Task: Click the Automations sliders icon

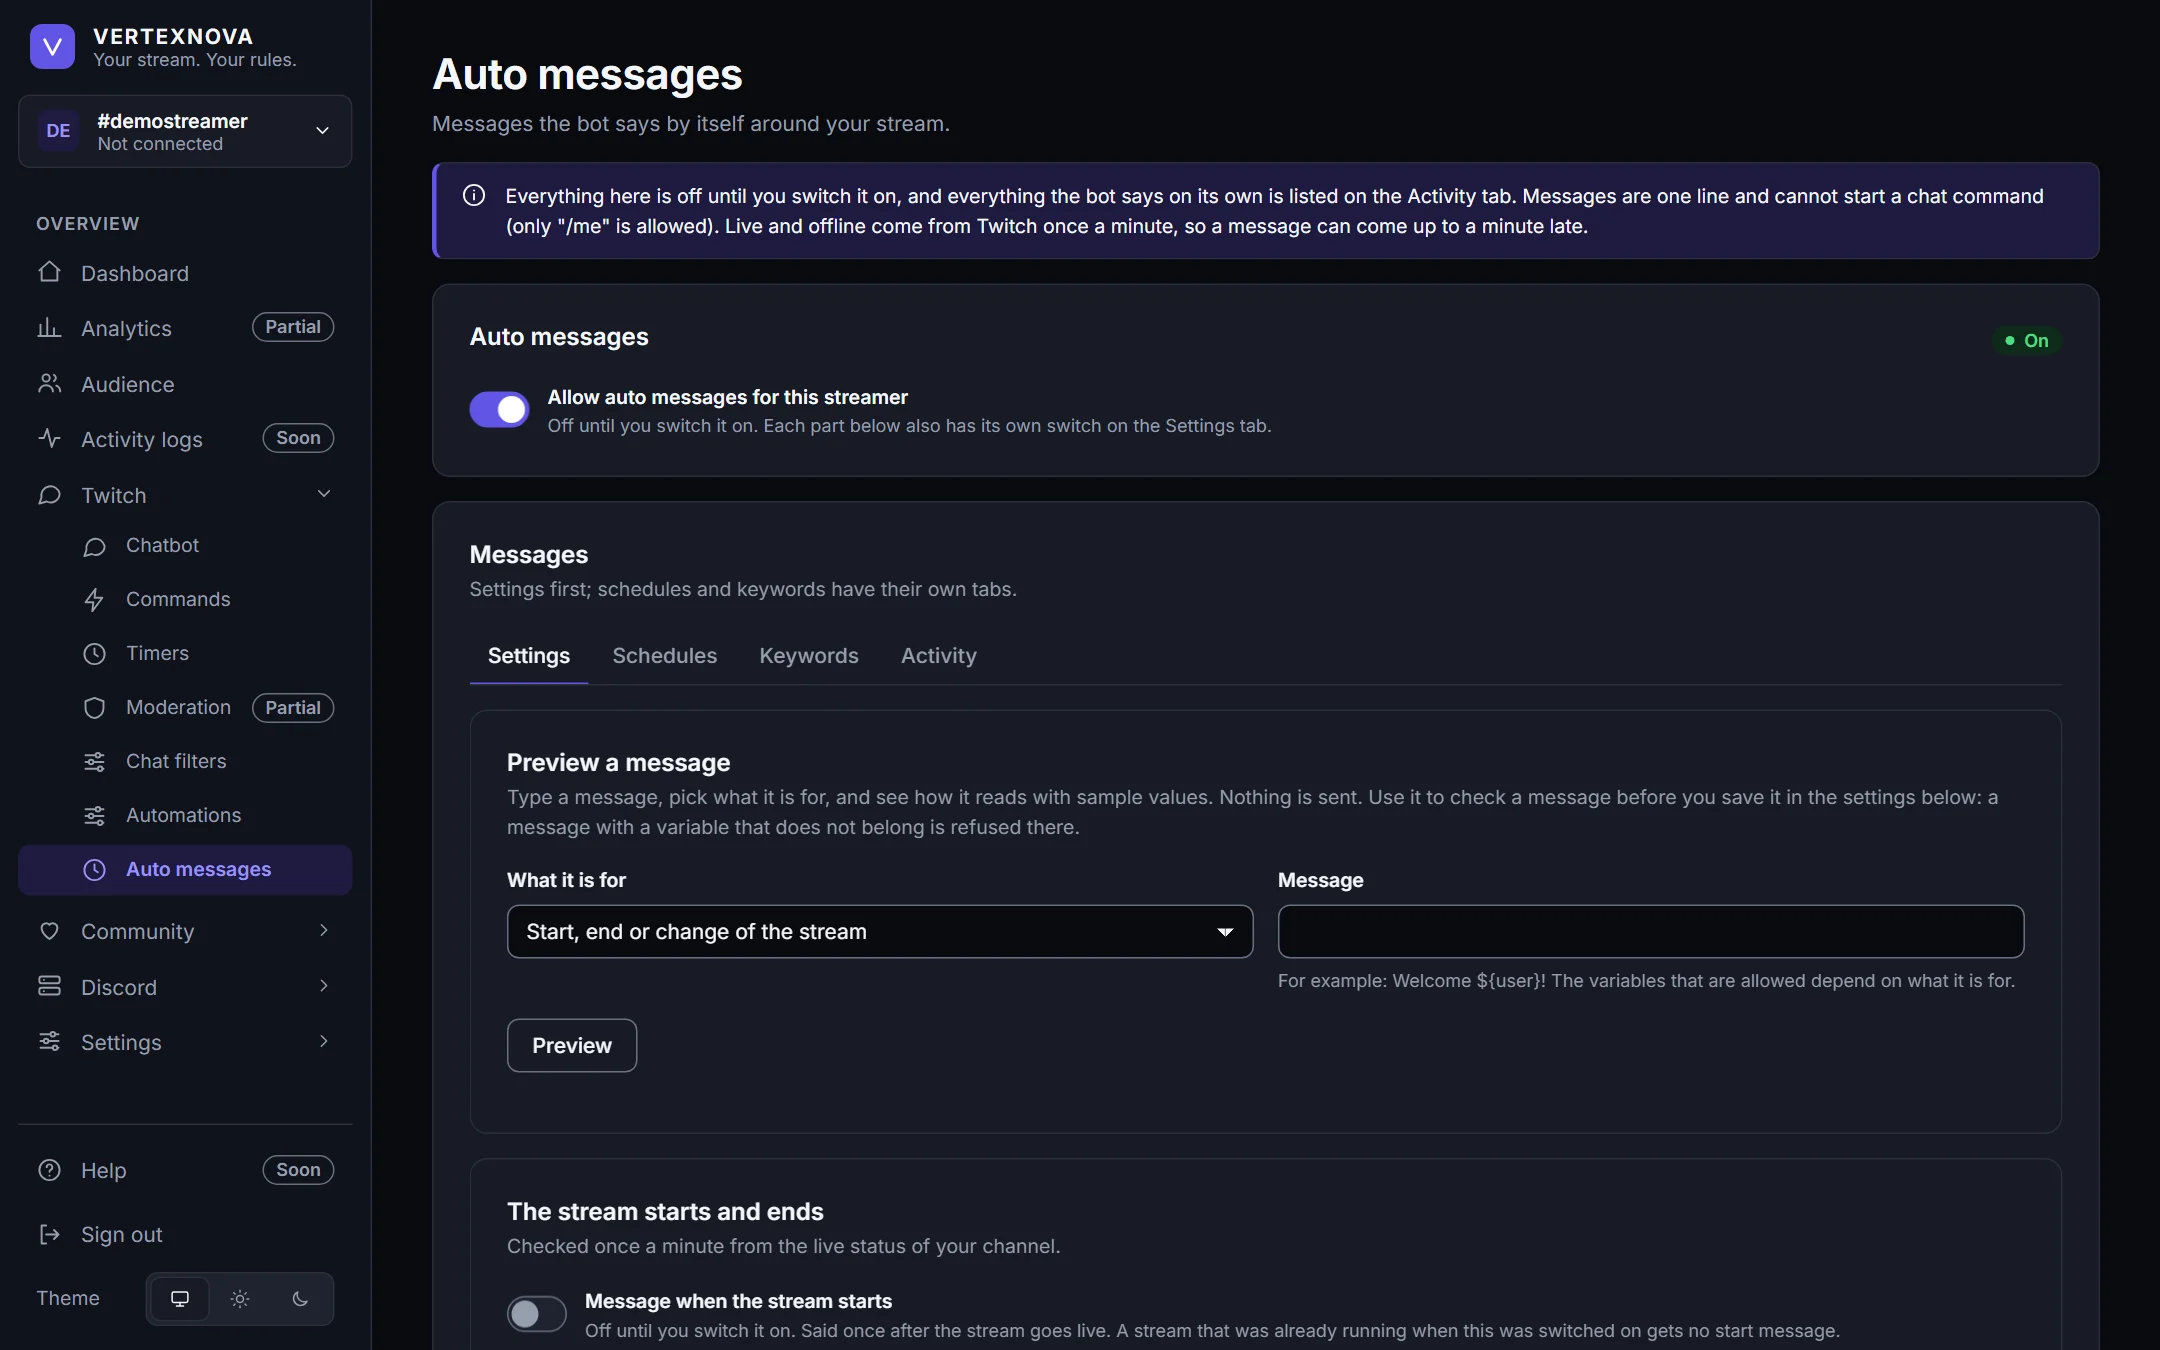Action: click(x=94, y=816)
